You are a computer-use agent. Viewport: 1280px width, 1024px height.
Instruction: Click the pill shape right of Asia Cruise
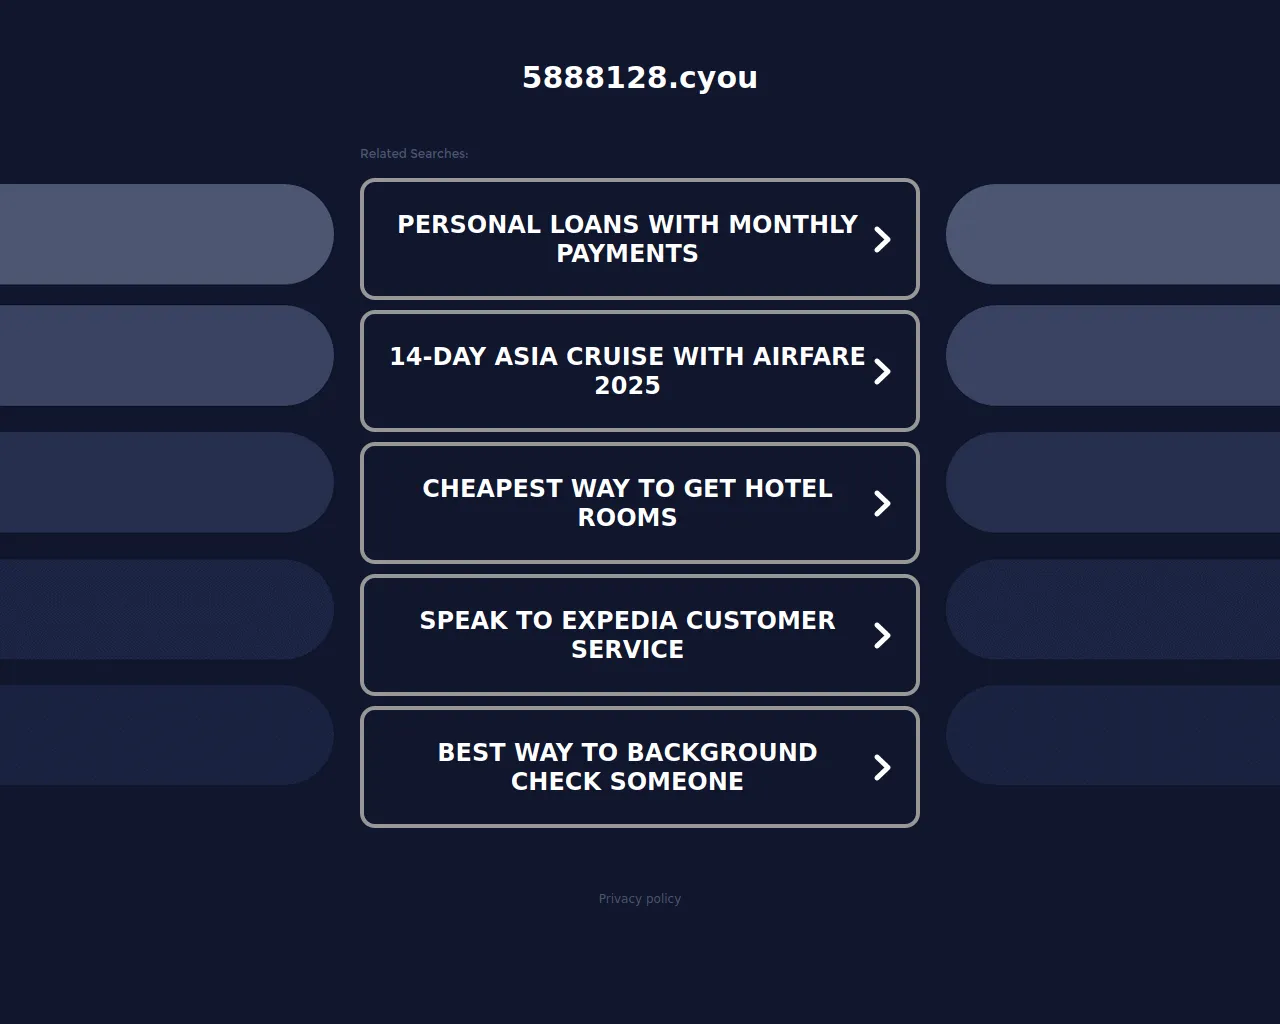pyautogui.click(x=1113, y=356)
